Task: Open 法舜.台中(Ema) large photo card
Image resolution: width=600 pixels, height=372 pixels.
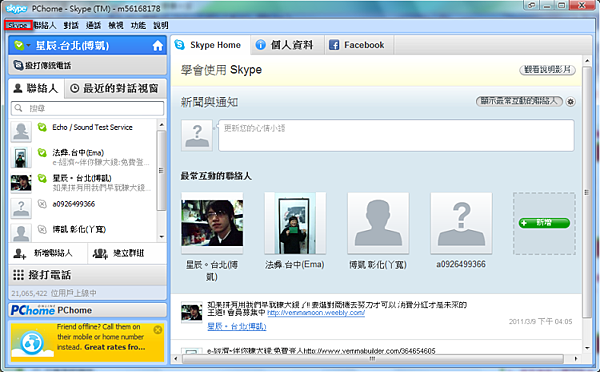Action: [295, 223]
